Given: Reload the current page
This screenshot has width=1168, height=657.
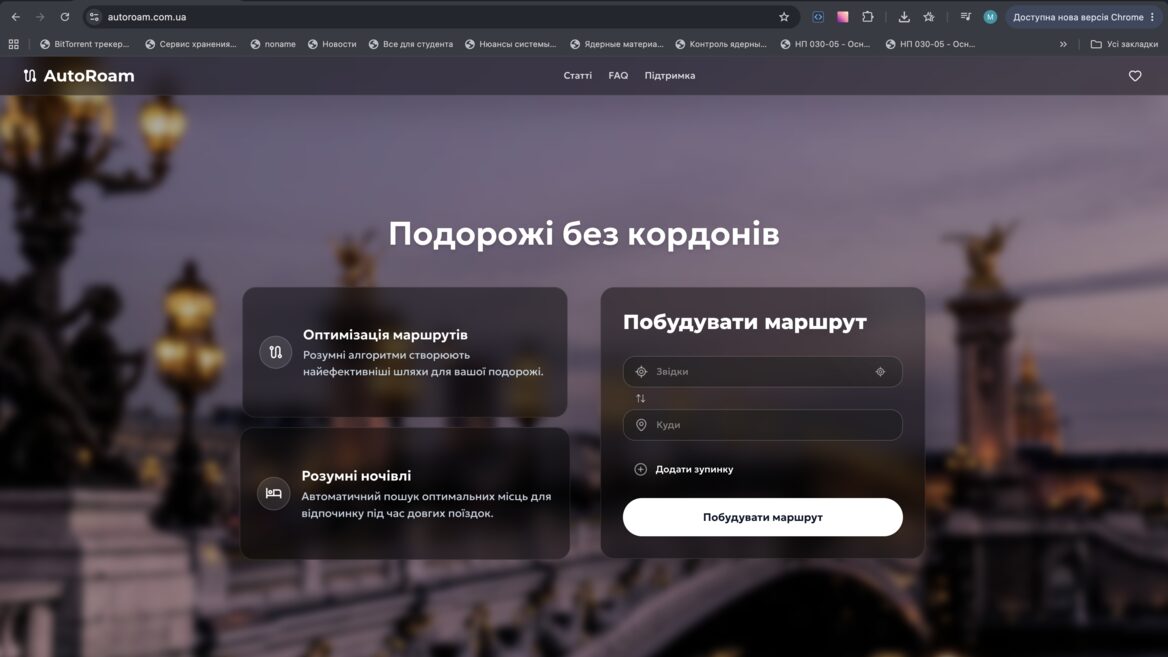Looking at the screenshot, I should click(65, 16).
